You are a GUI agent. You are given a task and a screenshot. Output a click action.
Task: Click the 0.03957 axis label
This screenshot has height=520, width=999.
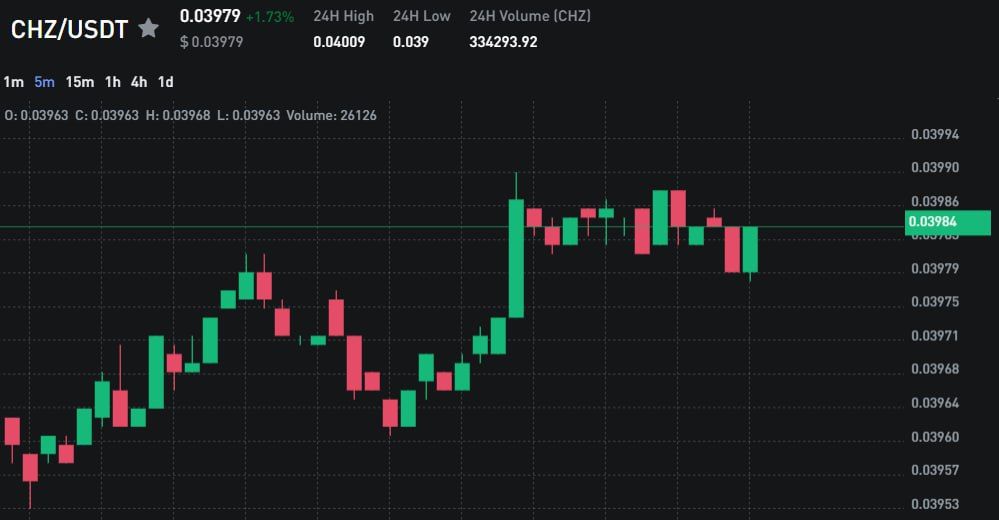coord(935,470)
